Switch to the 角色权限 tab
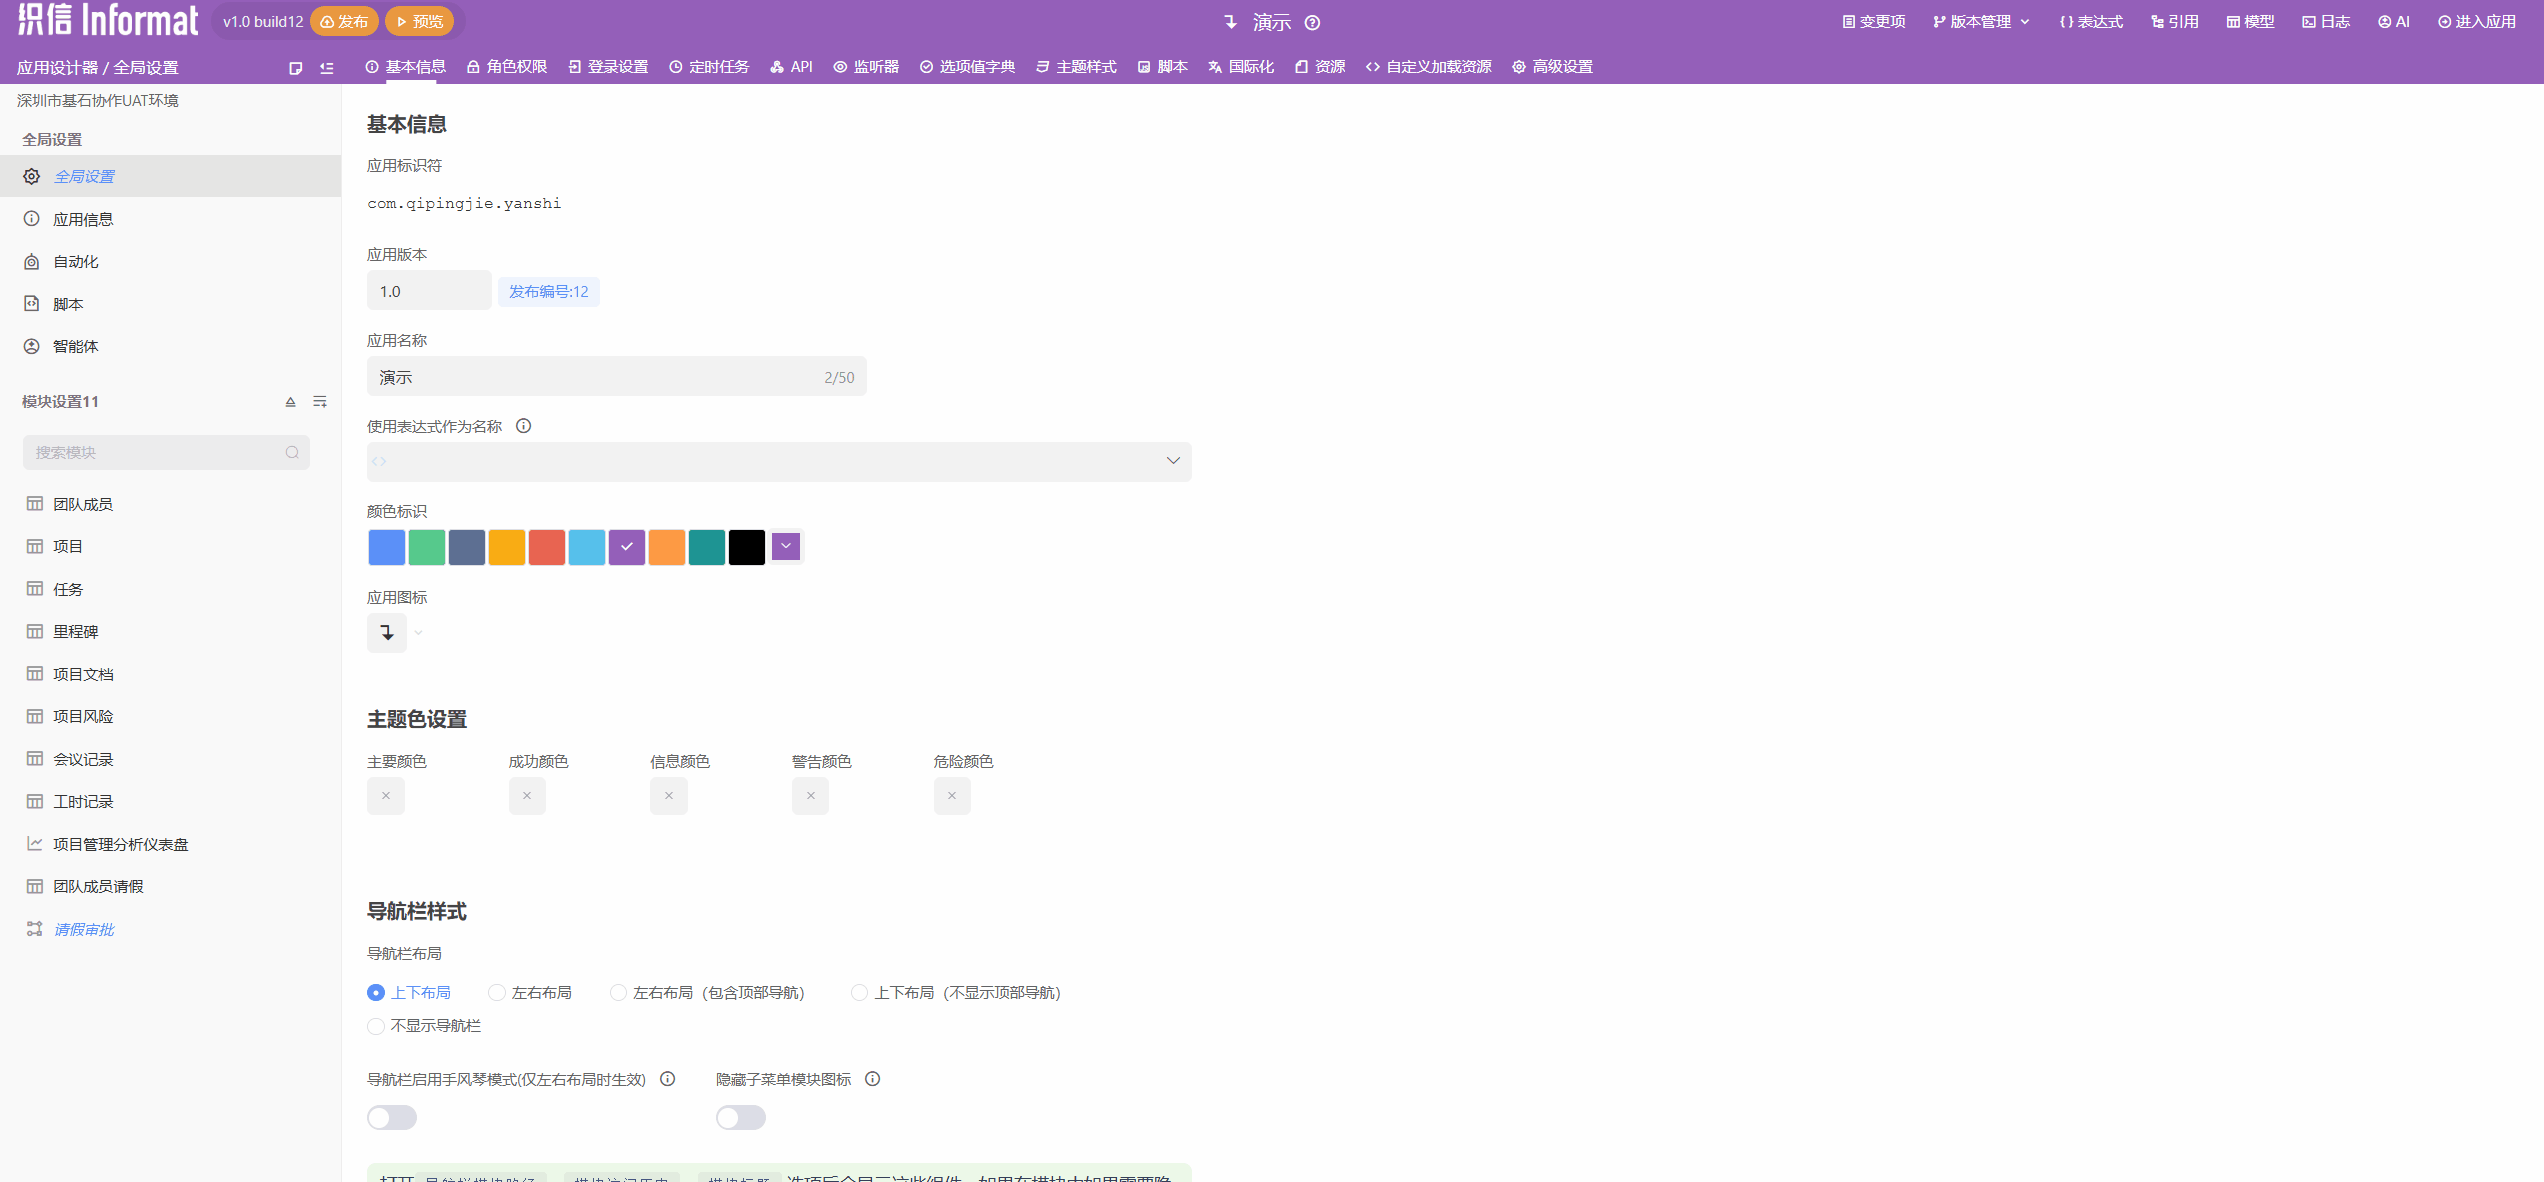This screenshot has height=1182, width=2544. point(507,67)
